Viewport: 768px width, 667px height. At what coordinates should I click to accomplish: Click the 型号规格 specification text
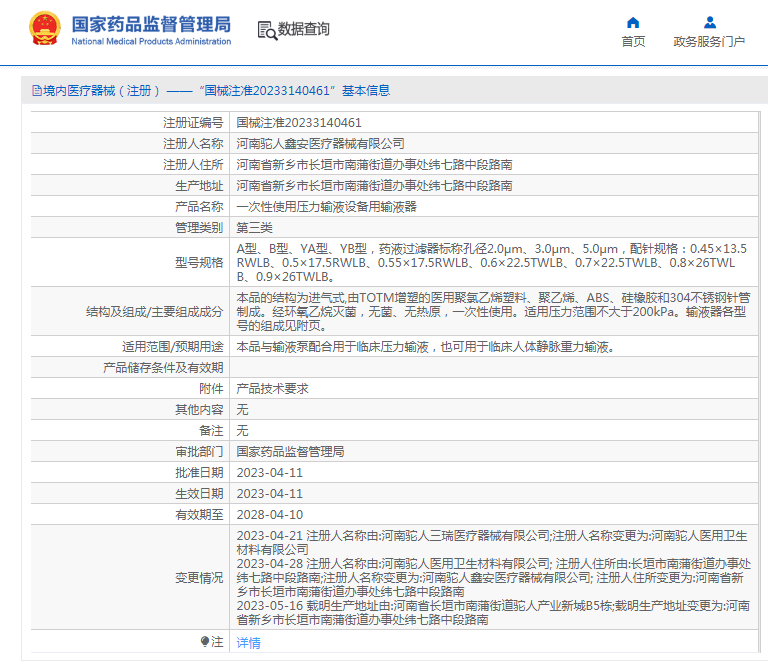click(492, 262)
